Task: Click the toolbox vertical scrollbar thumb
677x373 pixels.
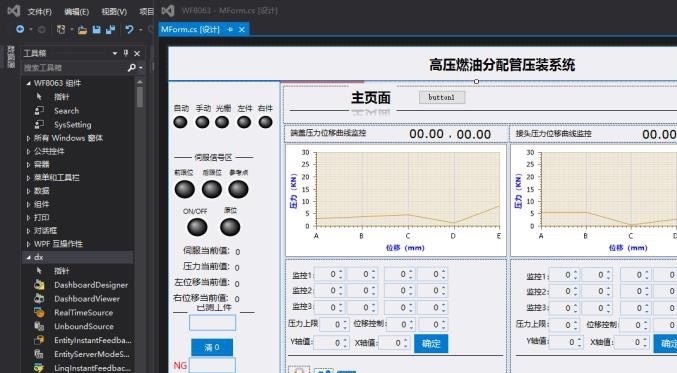Action: (x=140, y=96)
